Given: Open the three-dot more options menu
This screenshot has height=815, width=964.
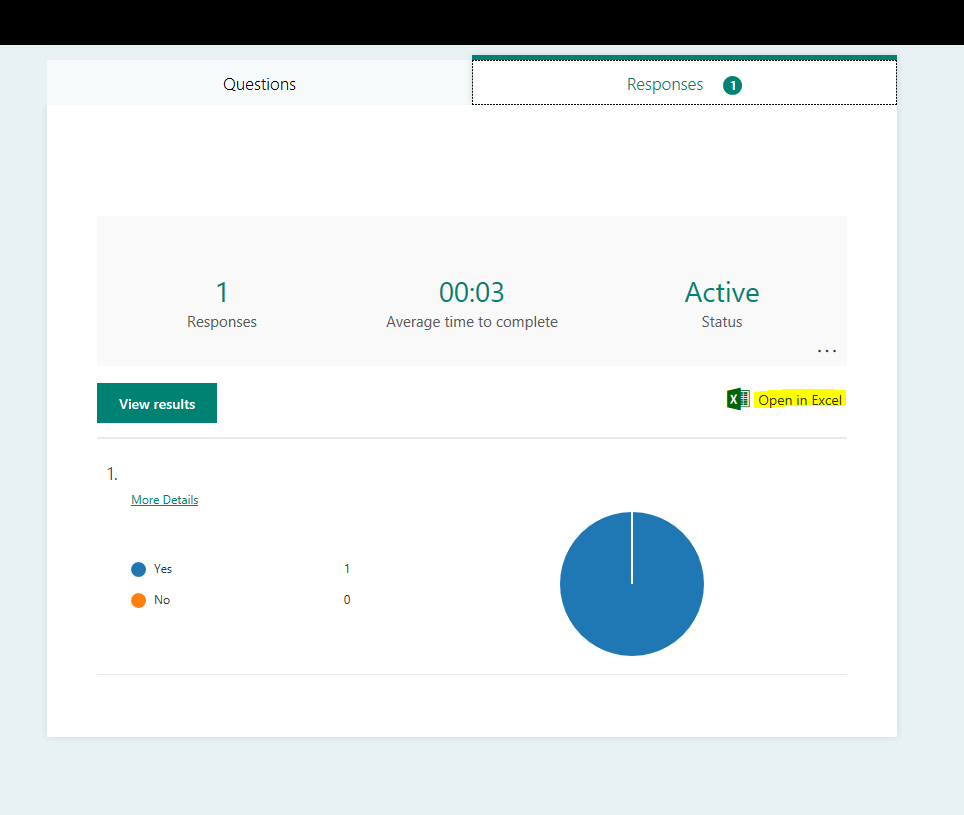Looking at the screenshot, I should tap(826, 351).
